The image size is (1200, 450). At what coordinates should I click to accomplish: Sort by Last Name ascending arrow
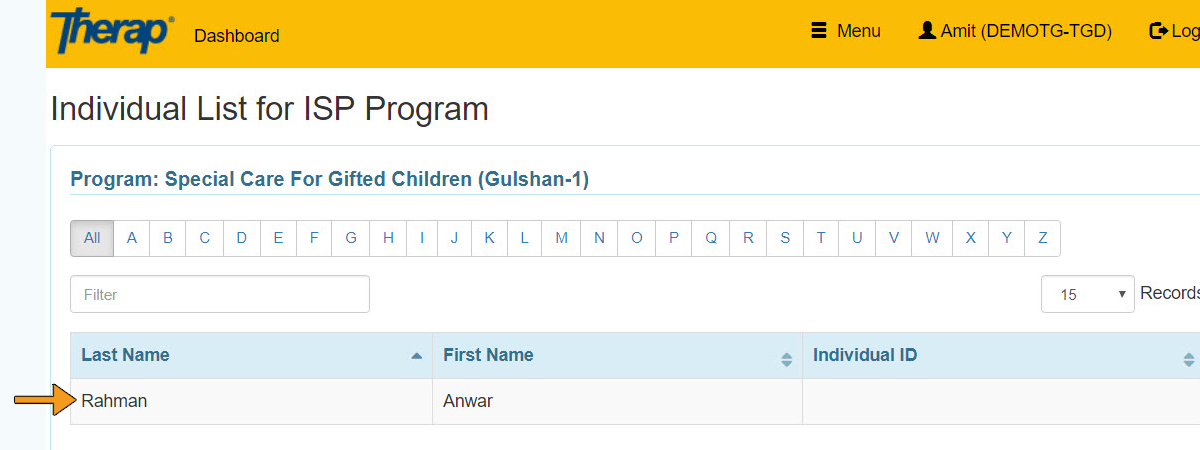(x=416, y=356)
